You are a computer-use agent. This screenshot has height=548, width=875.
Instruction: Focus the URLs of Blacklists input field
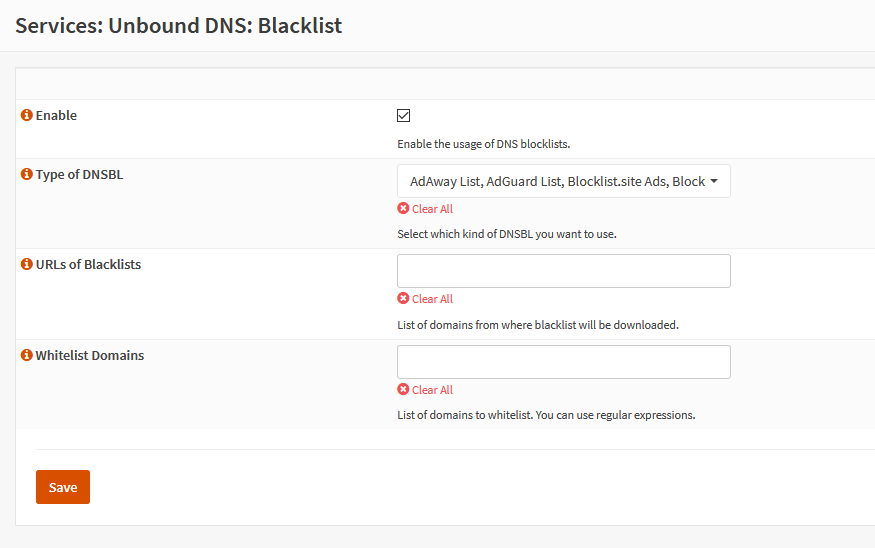564,271
